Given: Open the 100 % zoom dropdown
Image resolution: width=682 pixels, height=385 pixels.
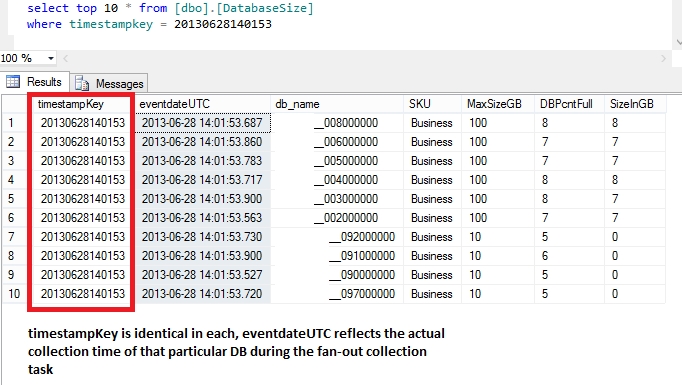Looking at the screenshot, I should point(51,58).
